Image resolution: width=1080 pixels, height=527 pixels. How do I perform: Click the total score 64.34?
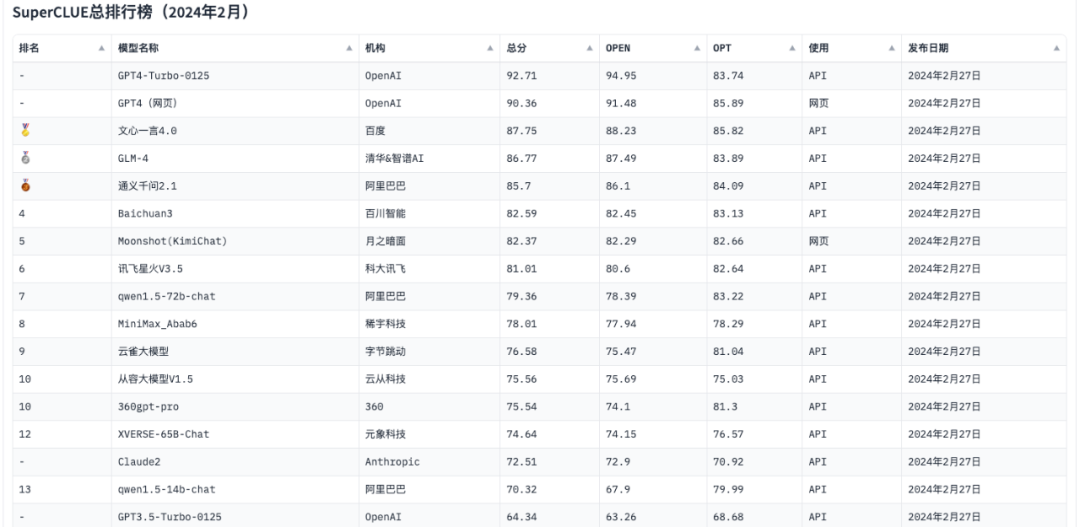(521, 517)
